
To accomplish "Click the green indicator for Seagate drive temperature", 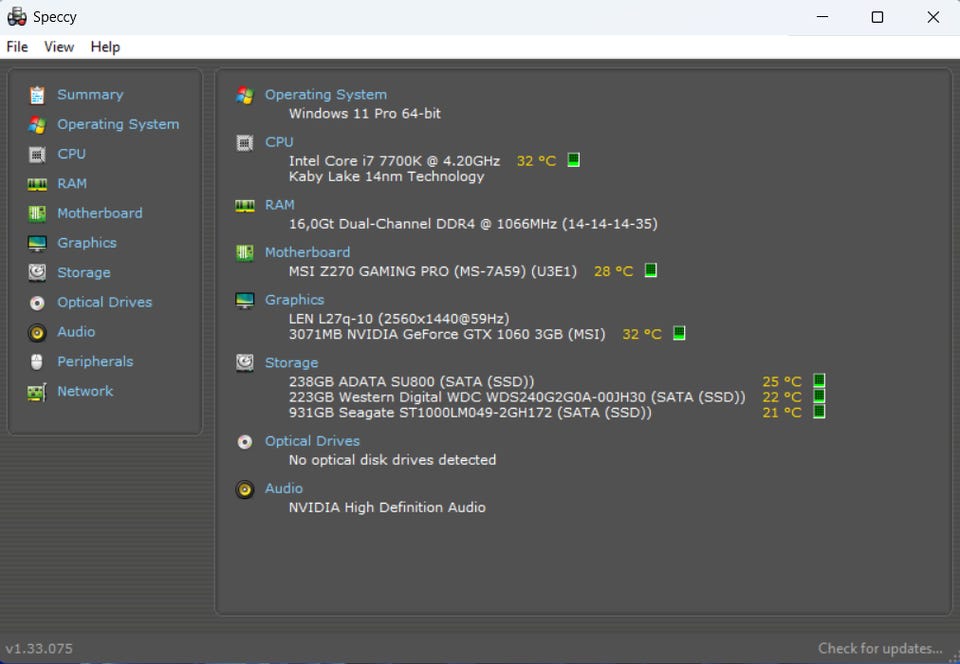I will coord(819,411).
